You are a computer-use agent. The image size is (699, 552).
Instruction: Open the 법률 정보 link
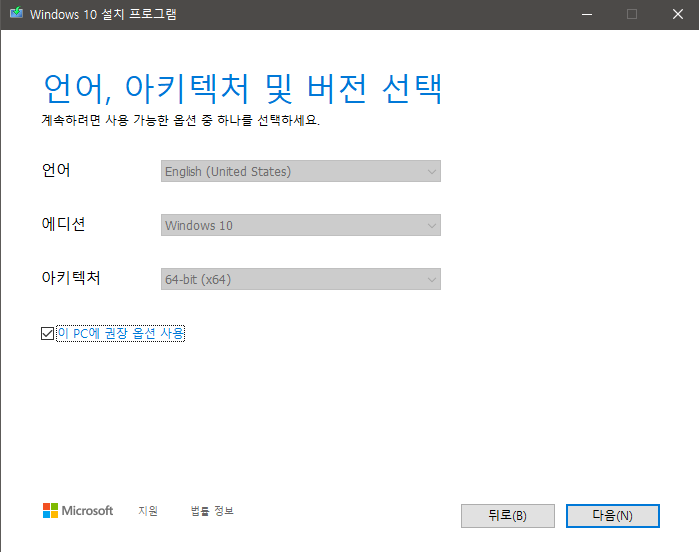[212, 511]
